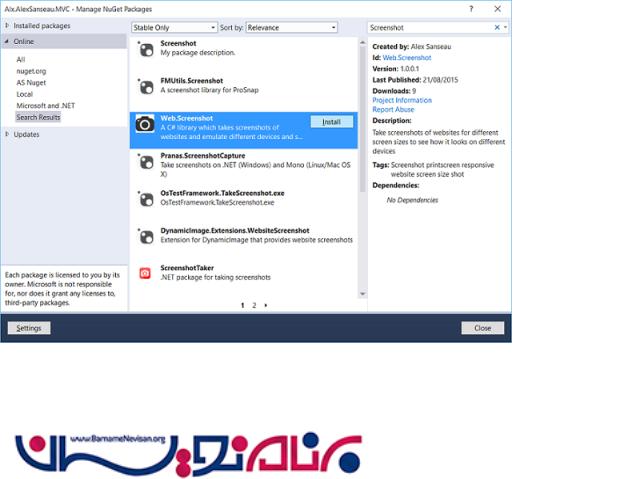Click the Web.Screenshot camera icon

tap(145, 124)
